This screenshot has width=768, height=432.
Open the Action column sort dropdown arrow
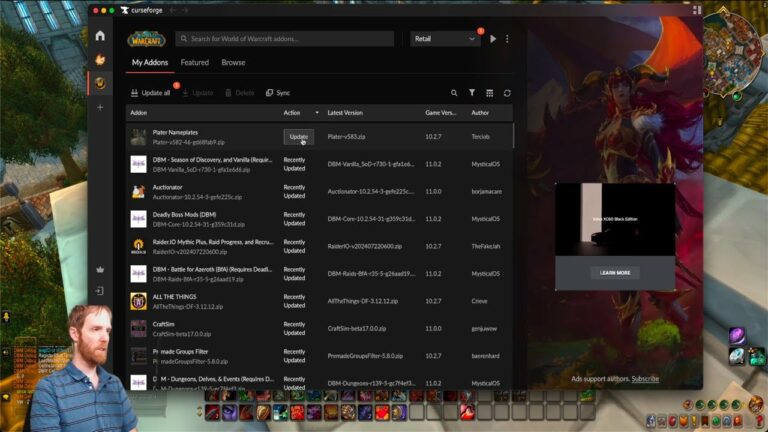(317, 113)
